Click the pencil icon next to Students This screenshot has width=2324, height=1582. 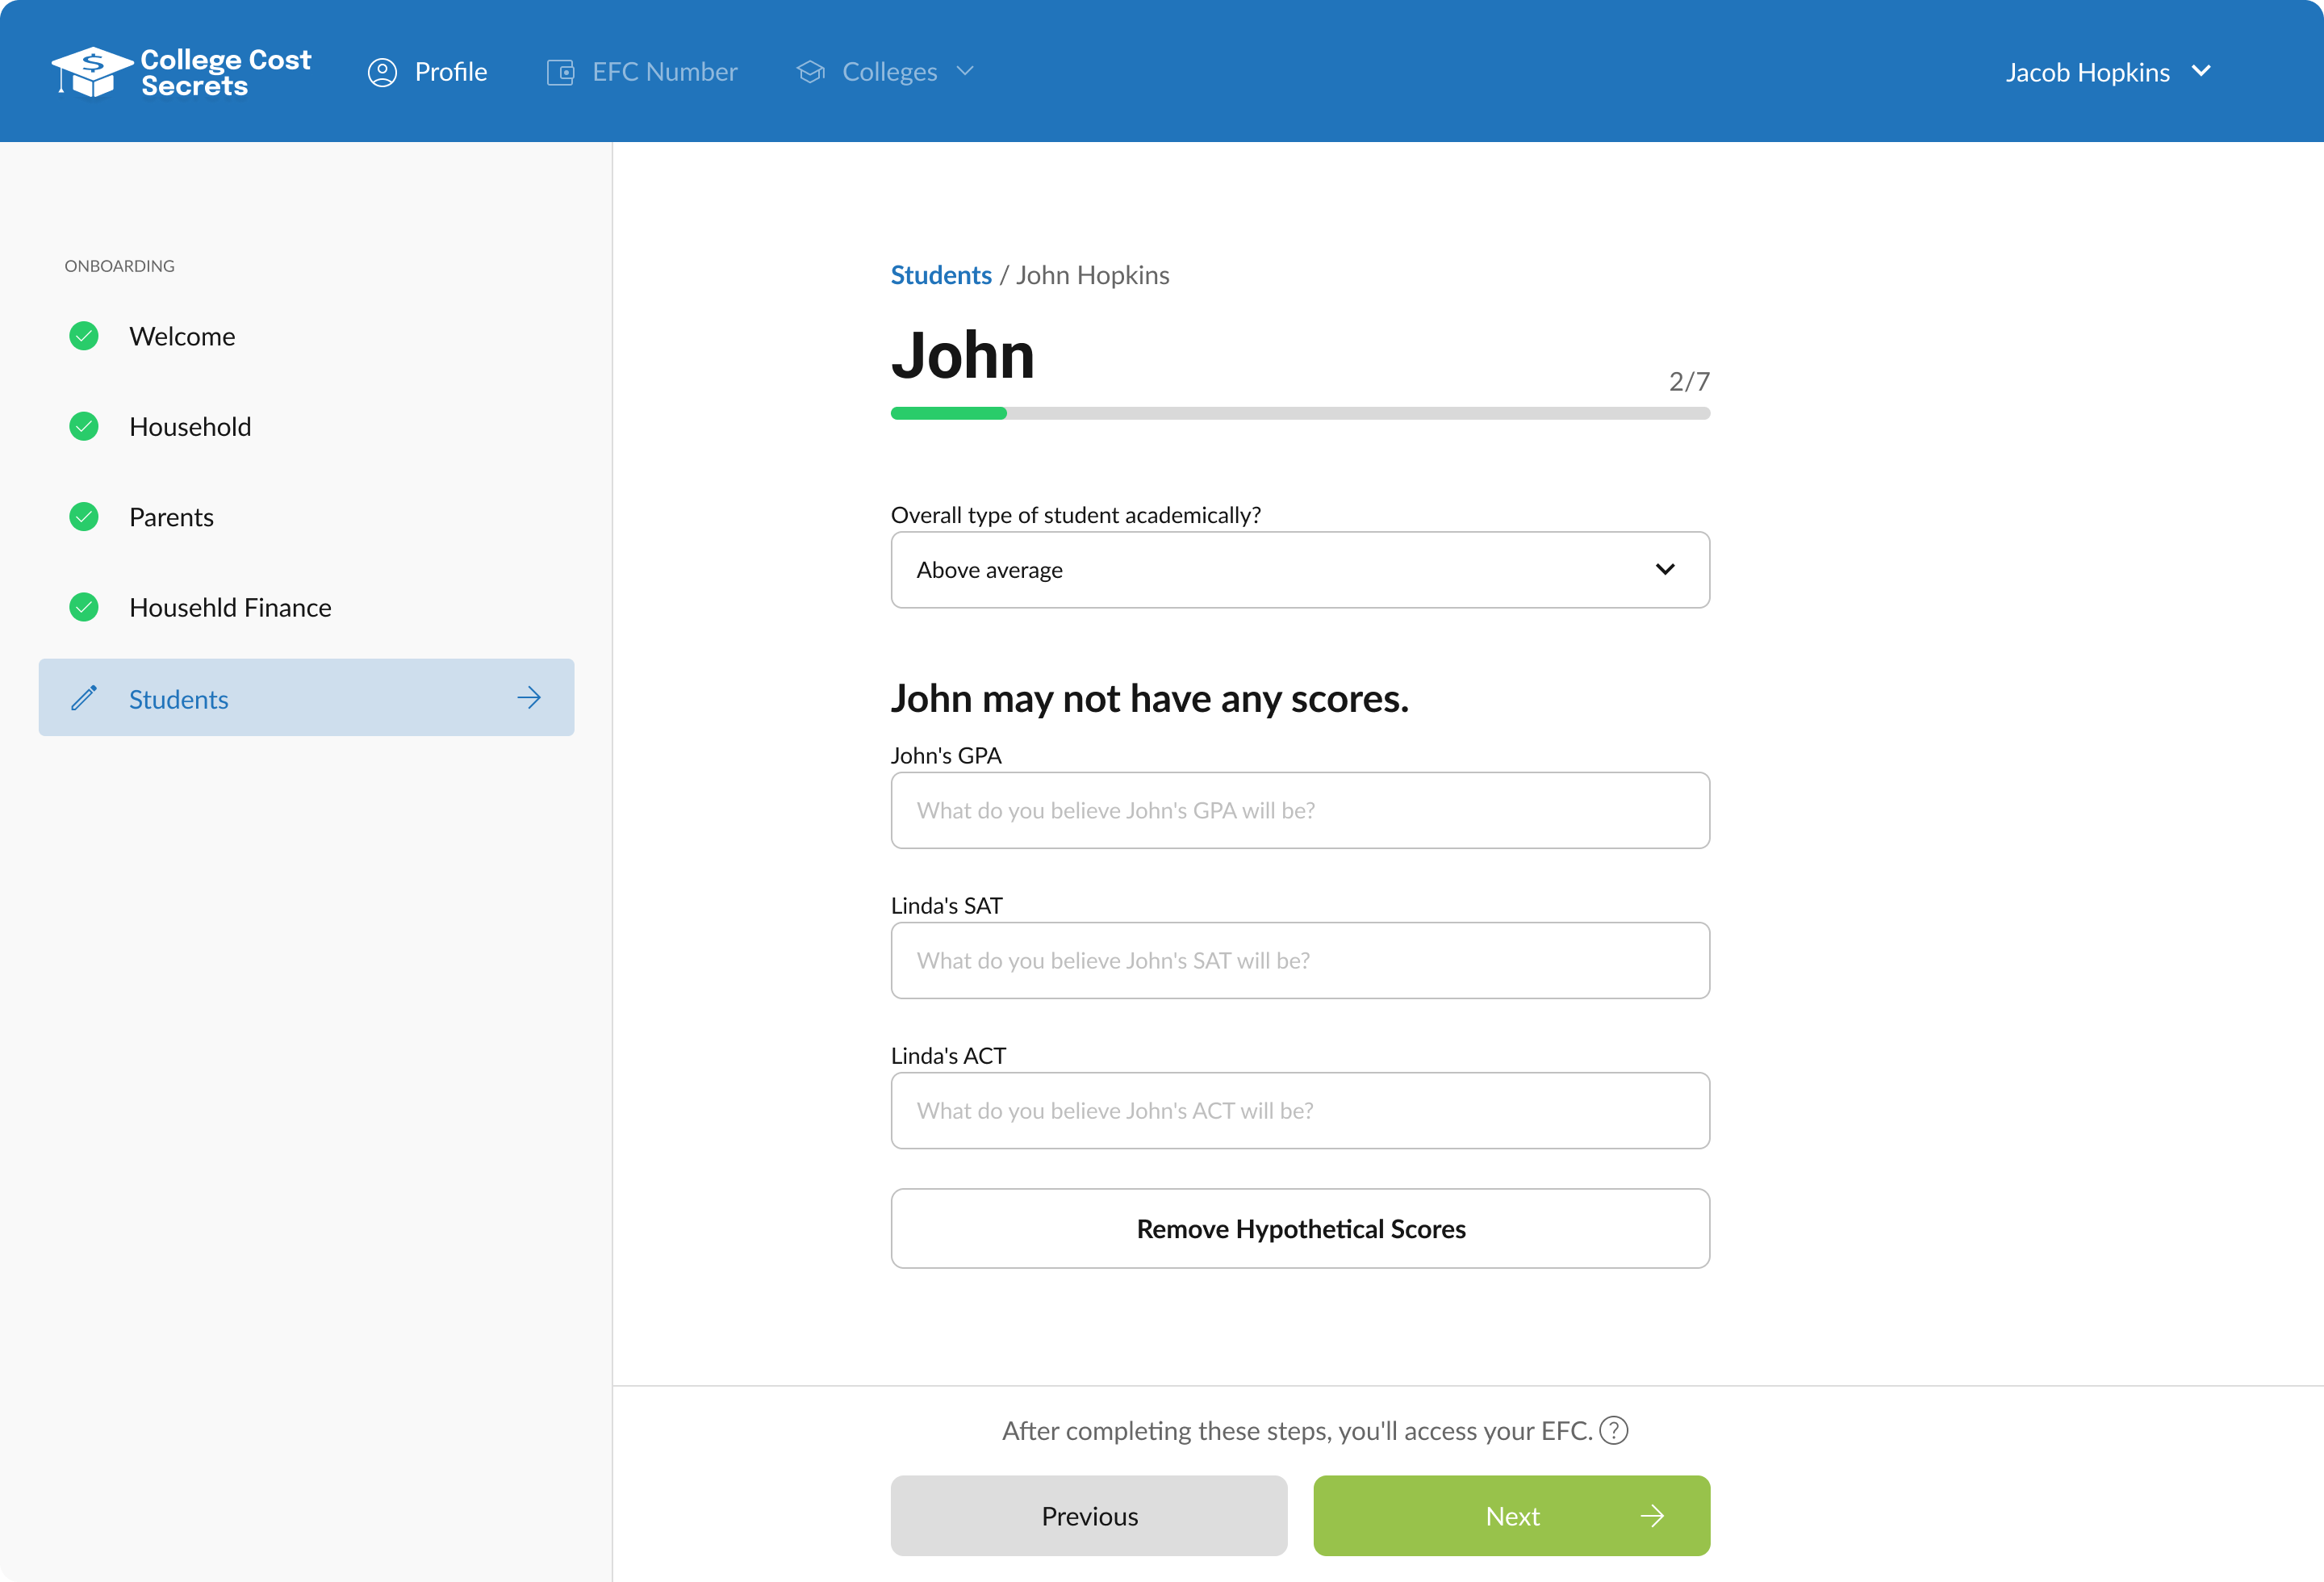(x=84, y=698)
